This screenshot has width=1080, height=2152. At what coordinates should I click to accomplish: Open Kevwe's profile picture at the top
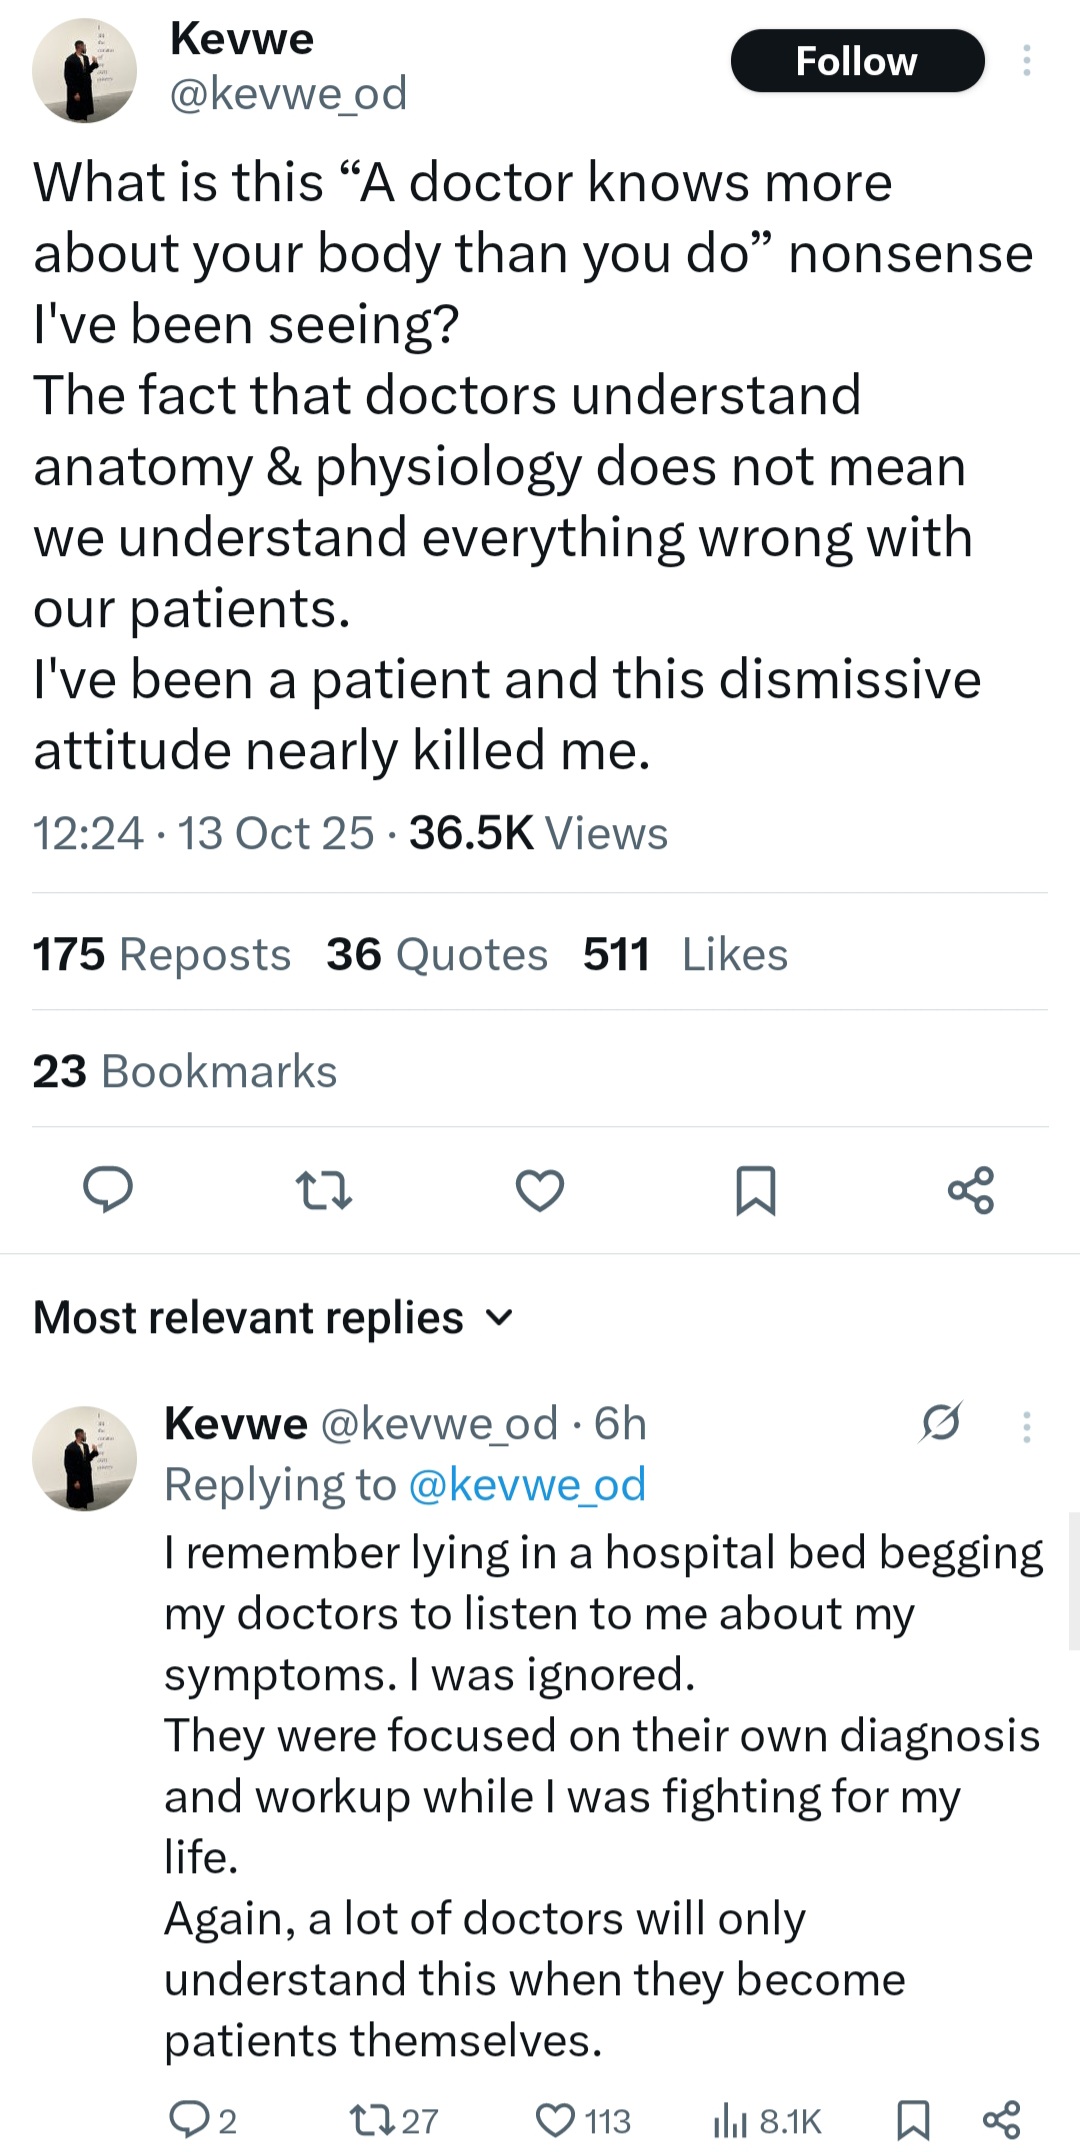[84, 70]
